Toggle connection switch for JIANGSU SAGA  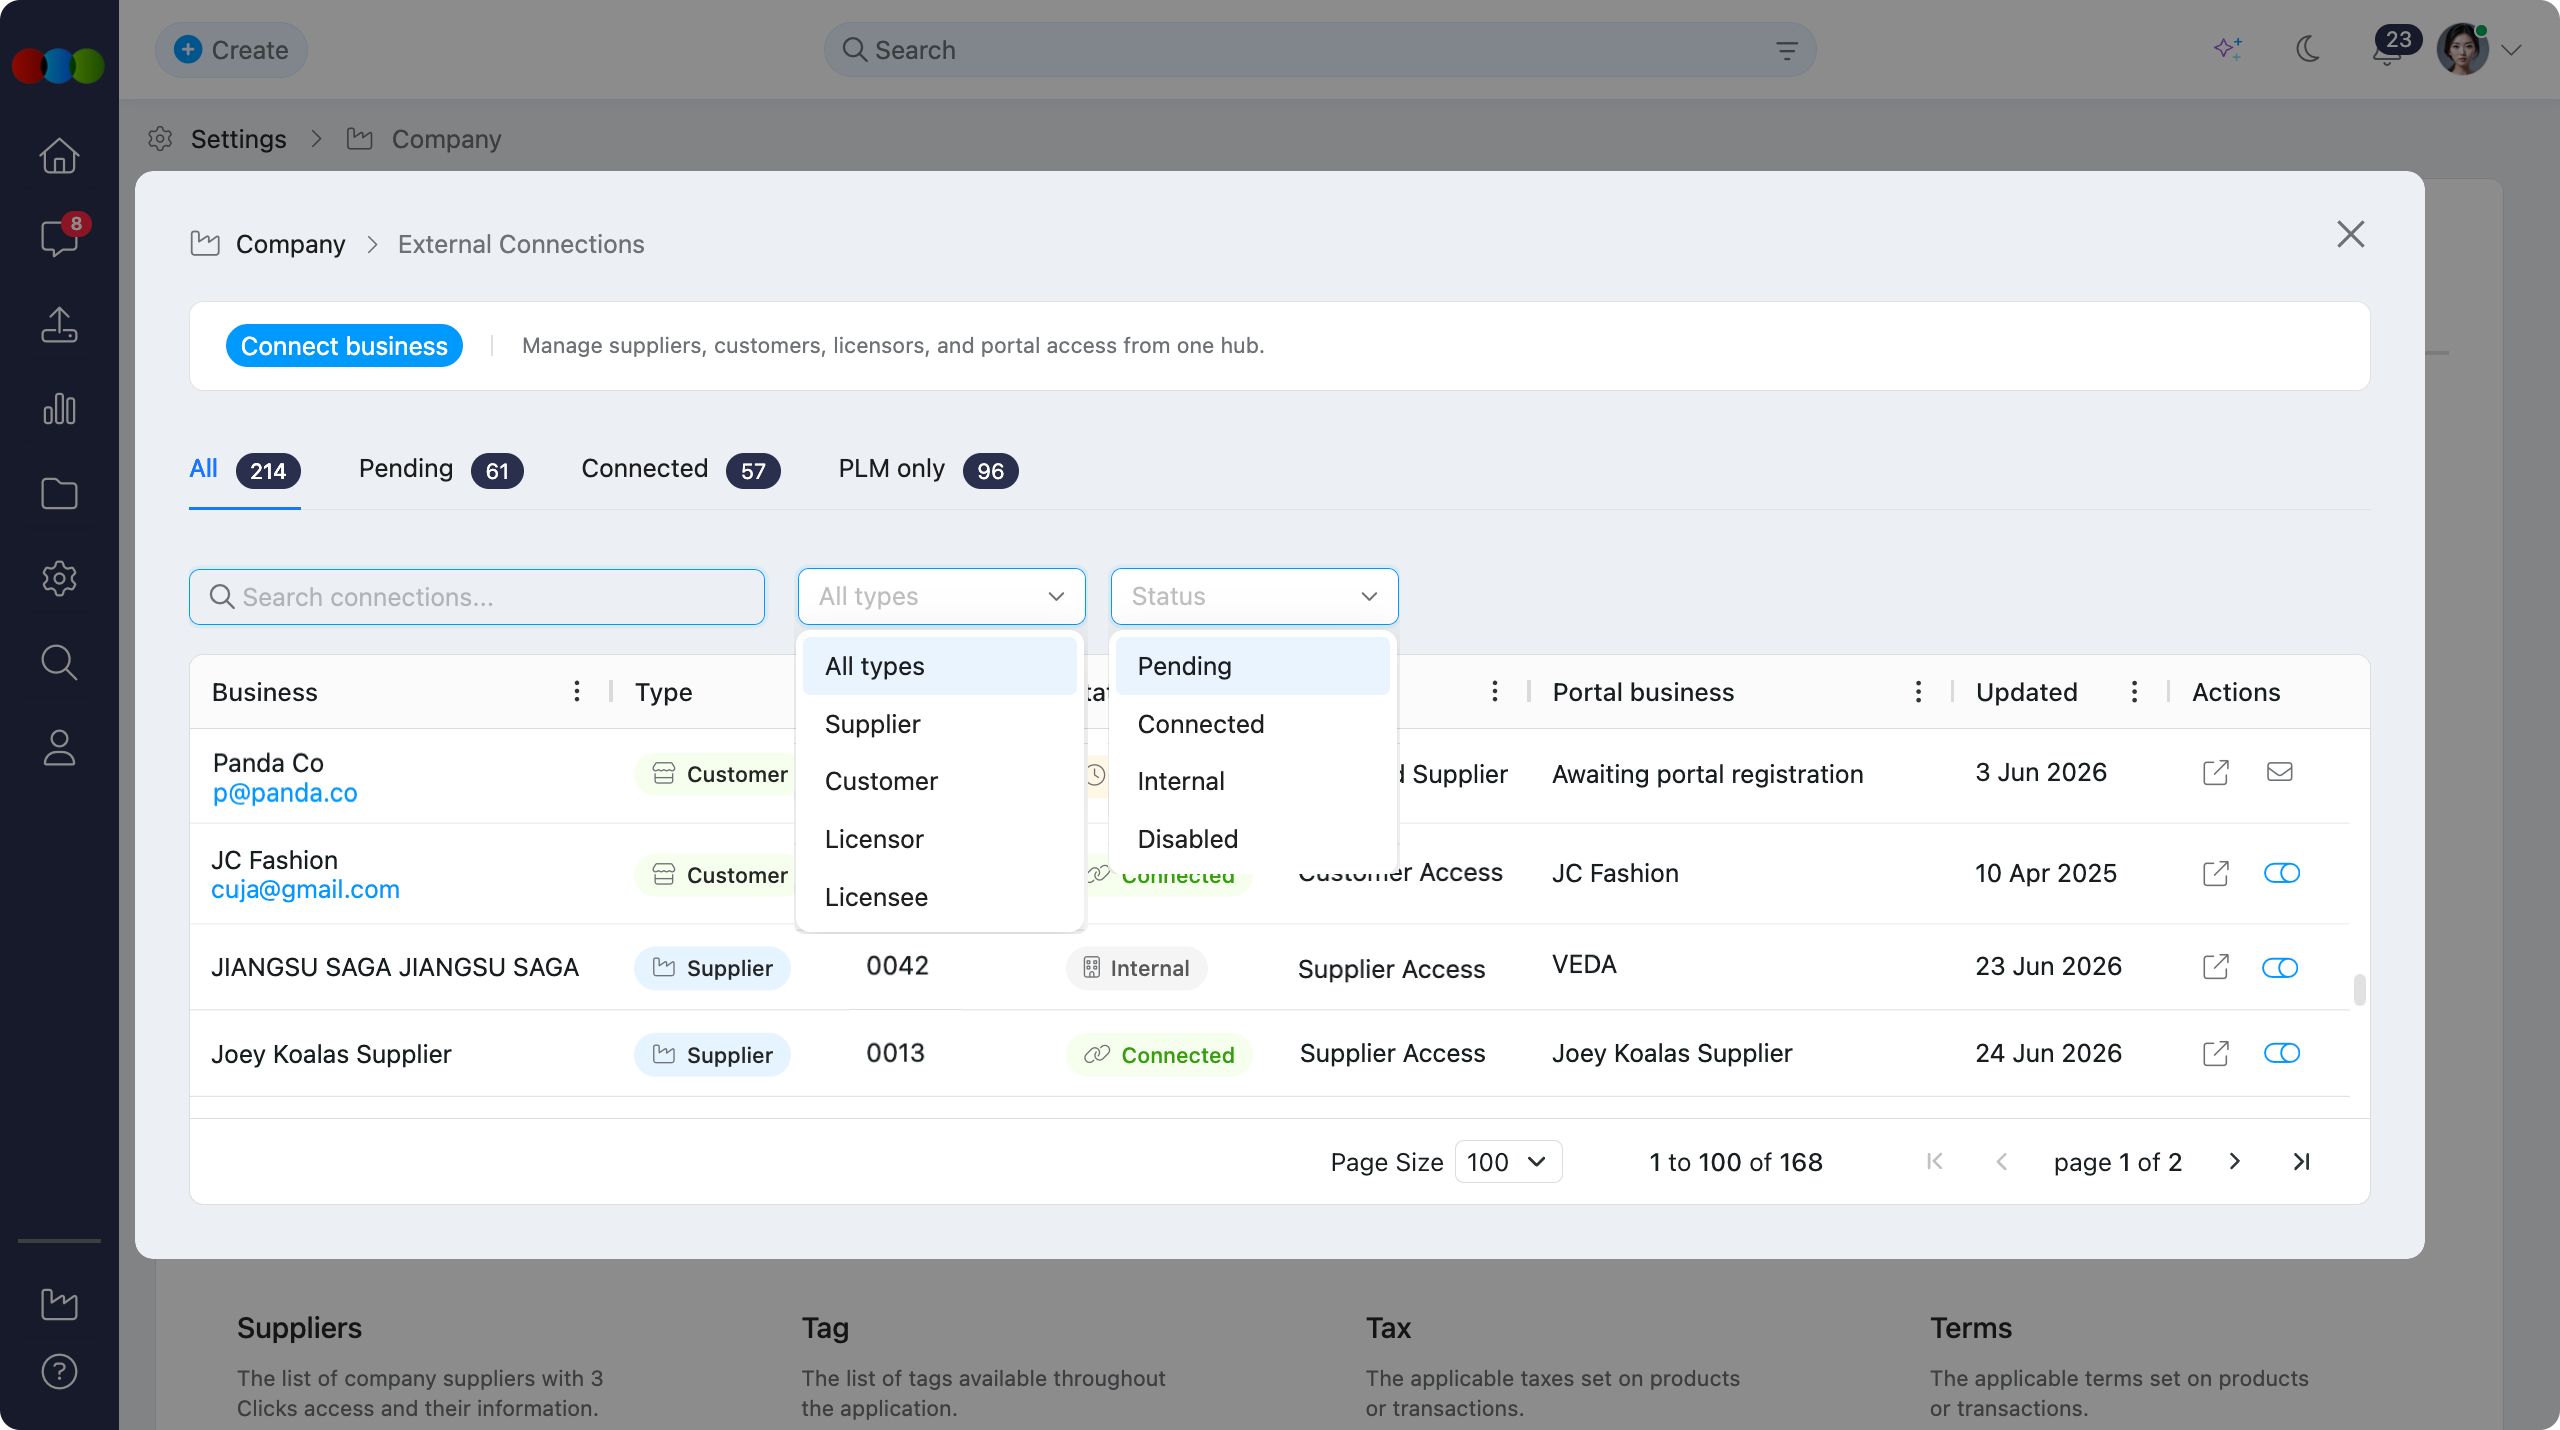(2280, 967)
